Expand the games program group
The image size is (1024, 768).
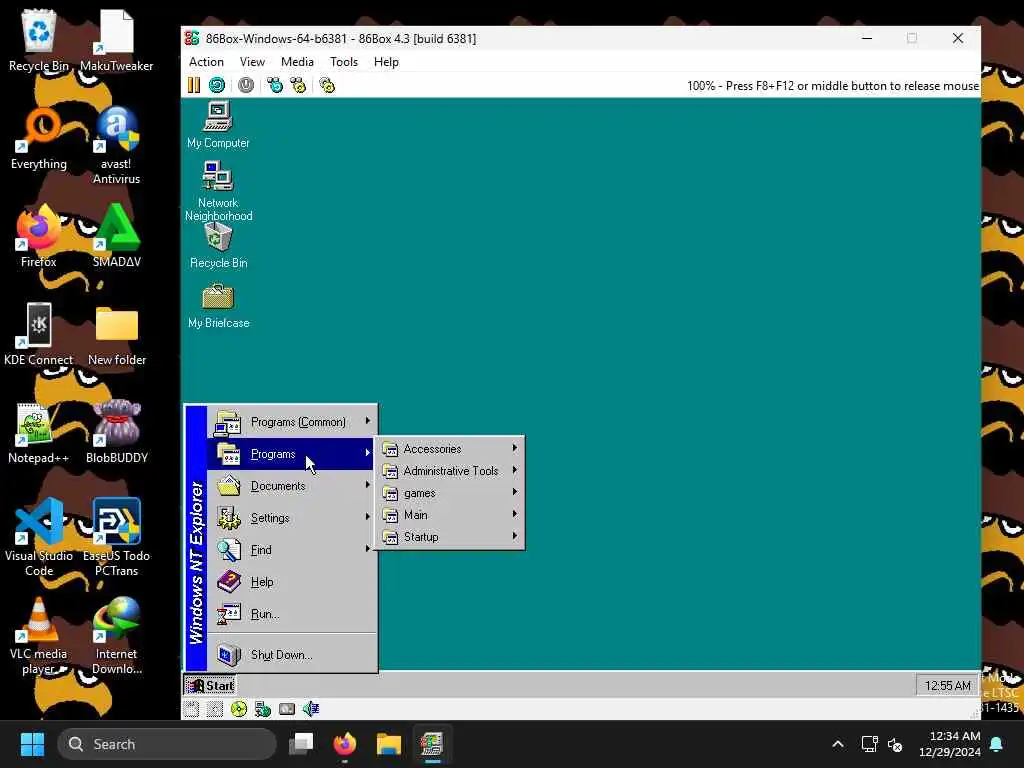[x=449, y=493]
